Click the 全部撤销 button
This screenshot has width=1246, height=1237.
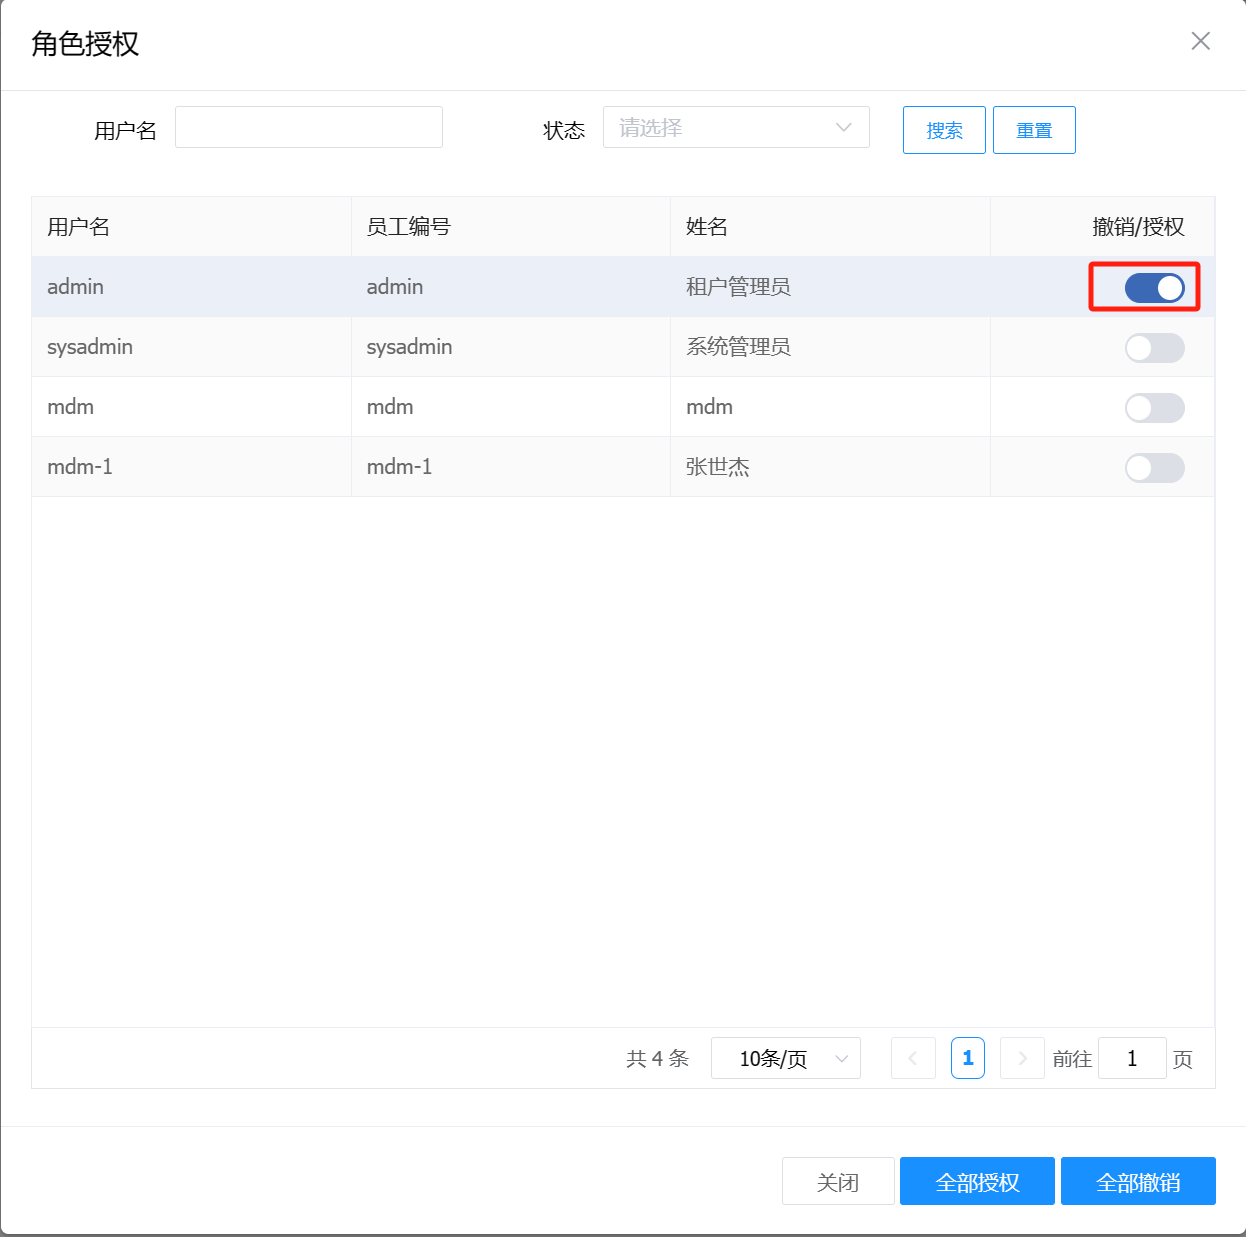tap(1138, 1181)
